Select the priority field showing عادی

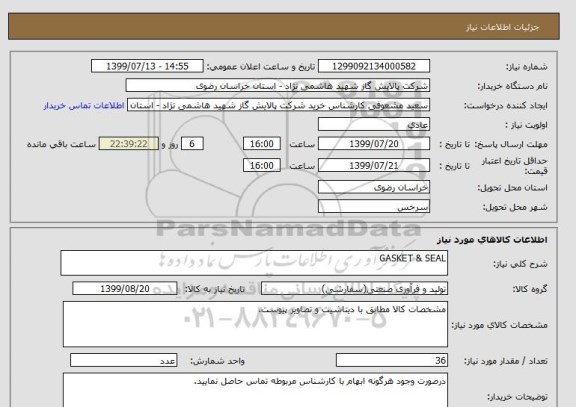pyautogui.click(x=374, y=125)
